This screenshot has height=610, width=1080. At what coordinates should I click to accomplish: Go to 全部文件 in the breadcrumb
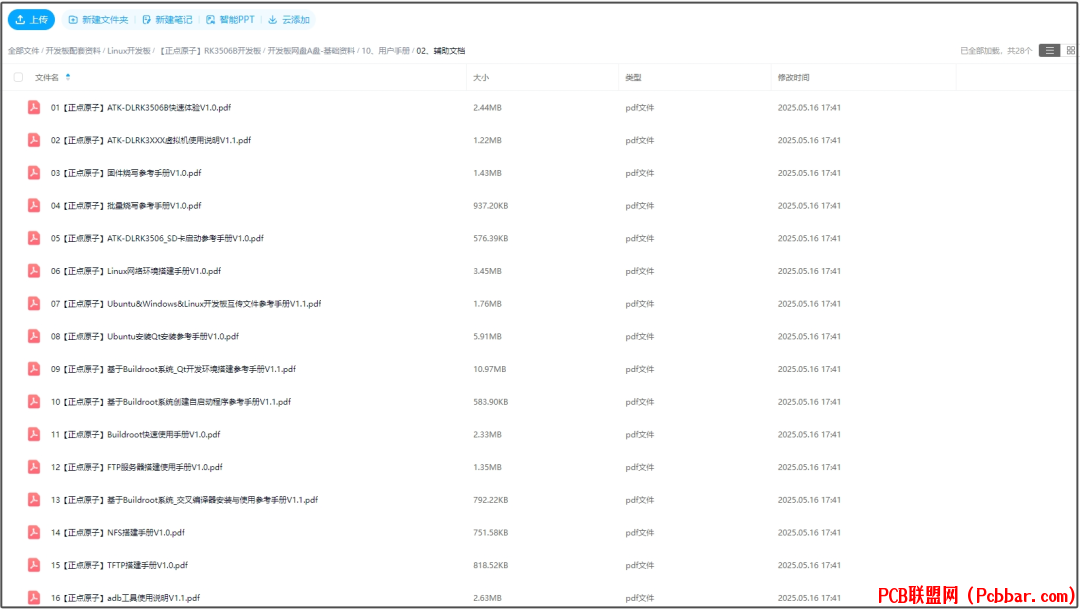pos(23,51)
